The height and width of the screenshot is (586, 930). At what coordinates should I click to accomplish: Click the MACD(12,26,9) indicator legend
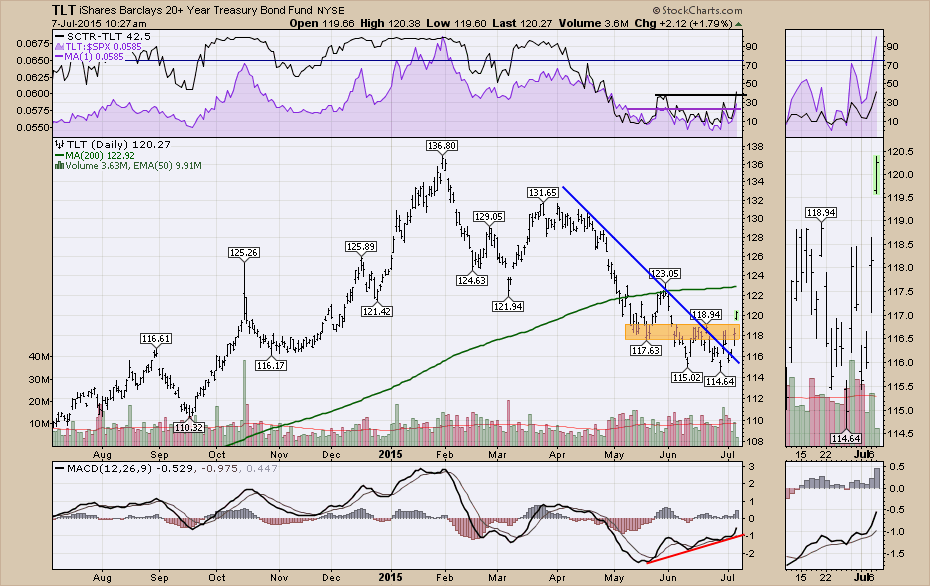pyautogui.click(x=167, y=469)
